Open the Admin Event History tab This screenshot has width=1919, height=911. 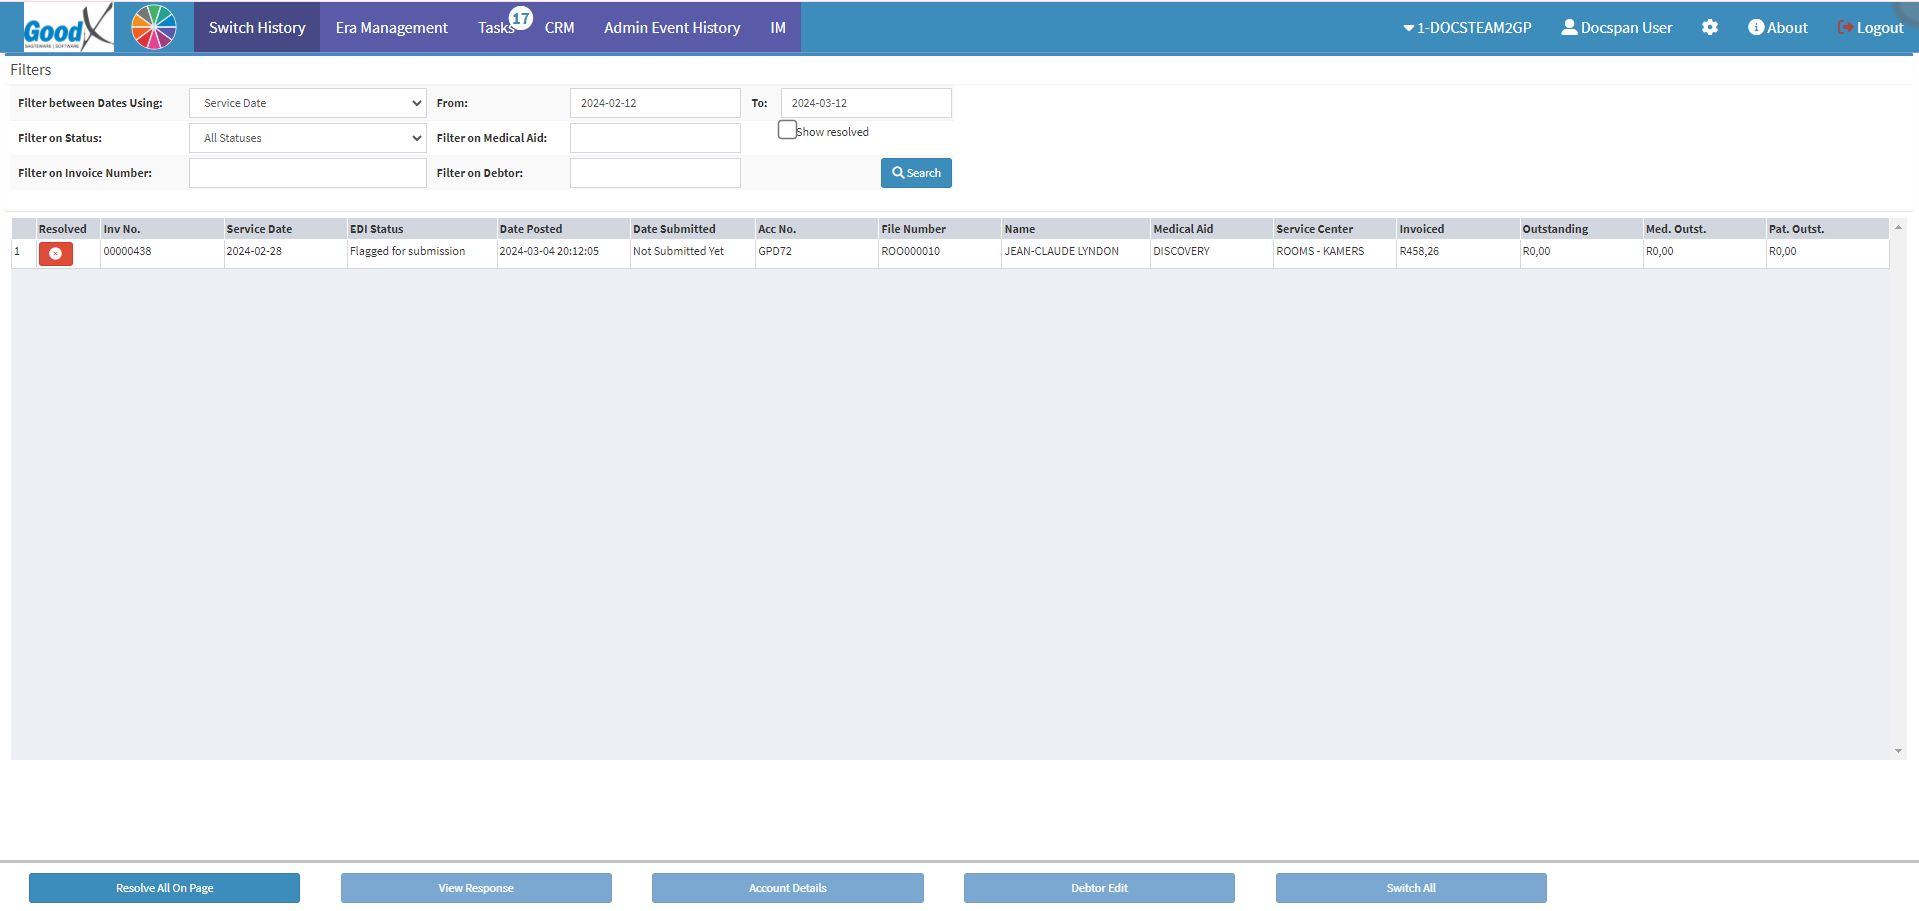(x=671, y=28)
